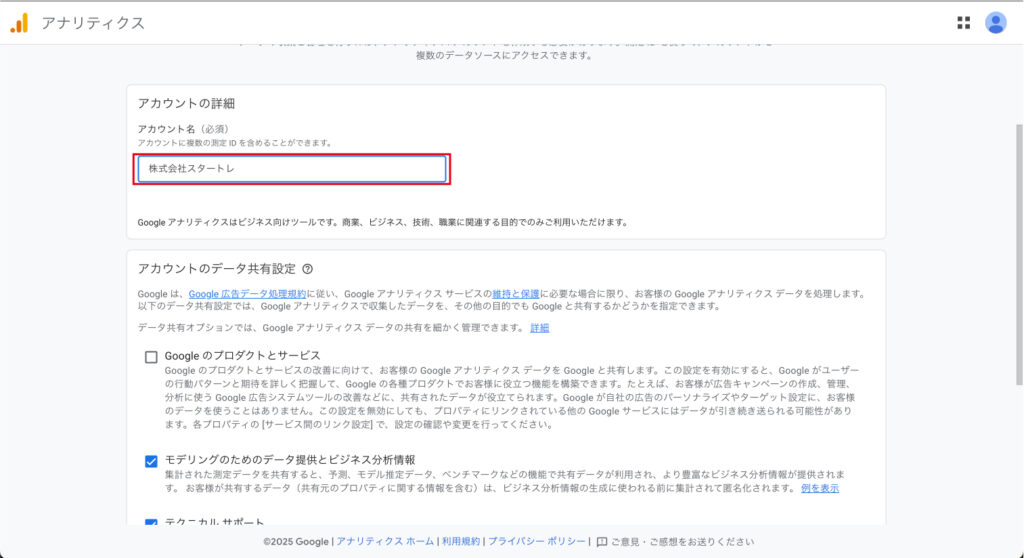The height and width of the screenshot is (558, 1024).
Task: Click the 例を表示 link
Action: [819, 488]
